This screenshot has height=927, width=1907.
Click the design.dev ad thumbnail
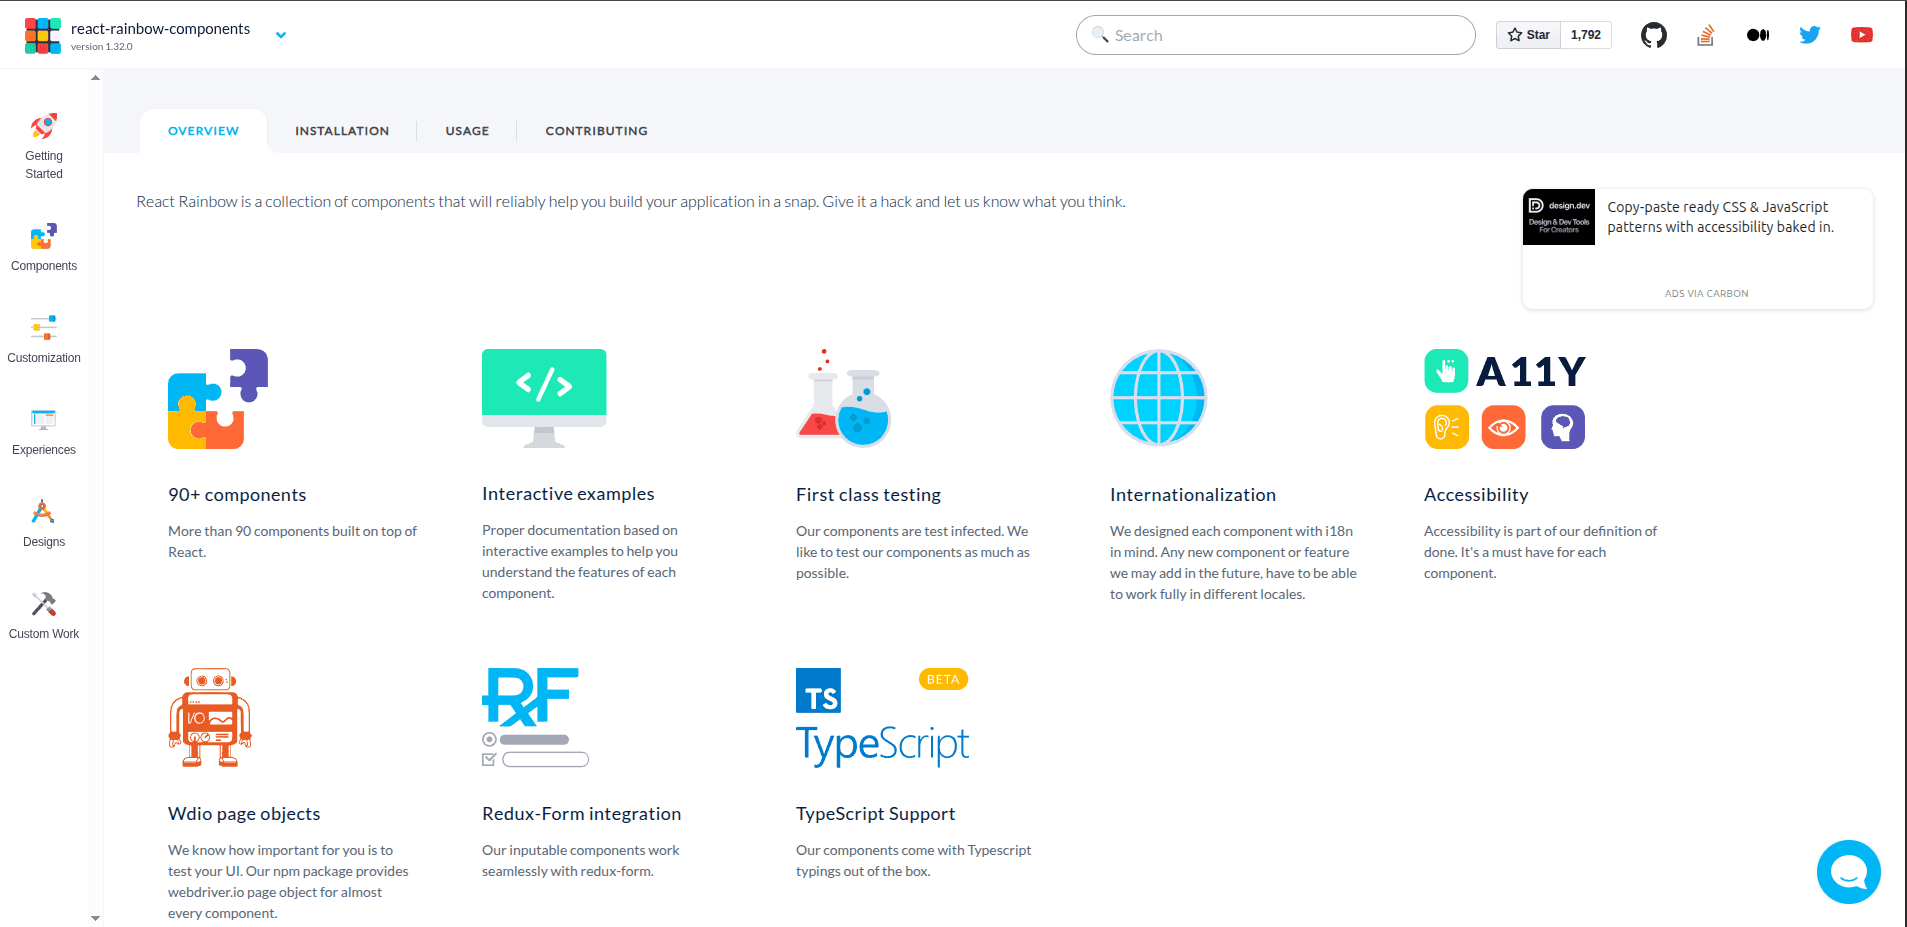tap(1559, 217)
